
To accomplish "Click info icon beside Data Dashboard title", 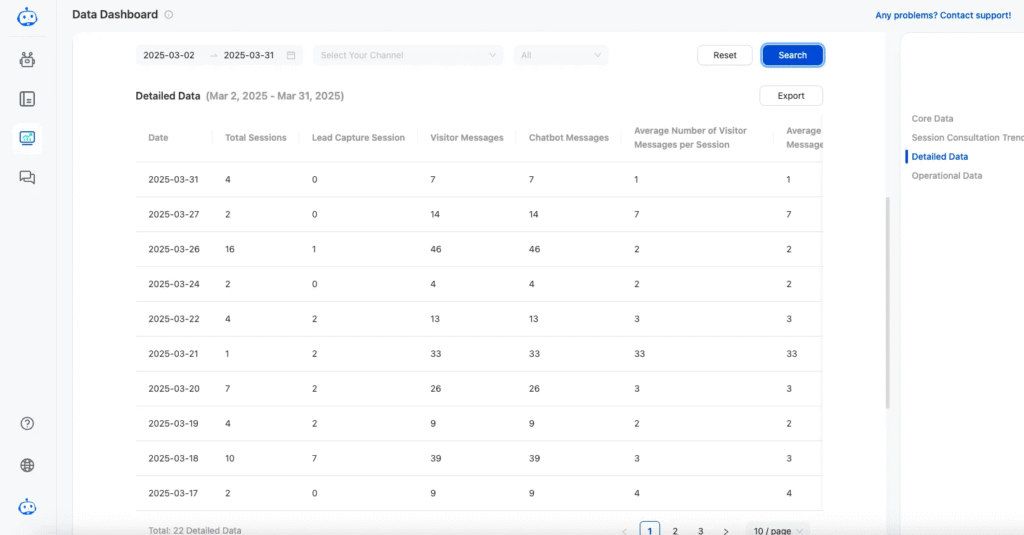I will 168,14.
